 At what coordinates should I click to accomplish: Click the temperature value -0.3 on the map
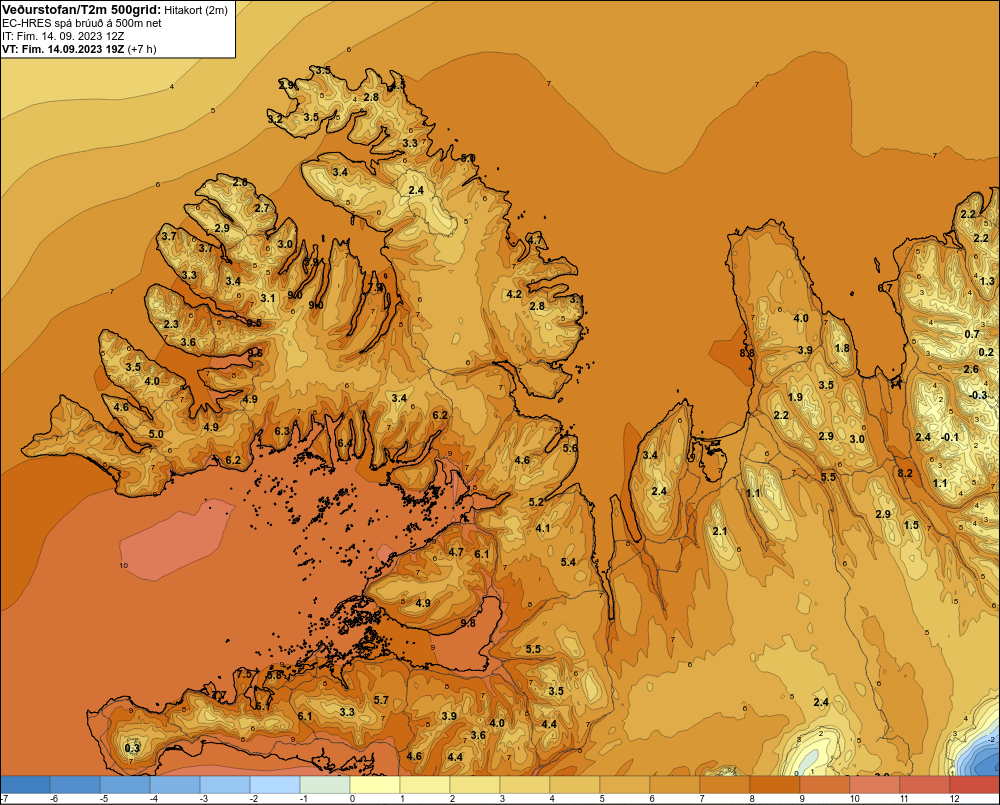tap(978, 395)
